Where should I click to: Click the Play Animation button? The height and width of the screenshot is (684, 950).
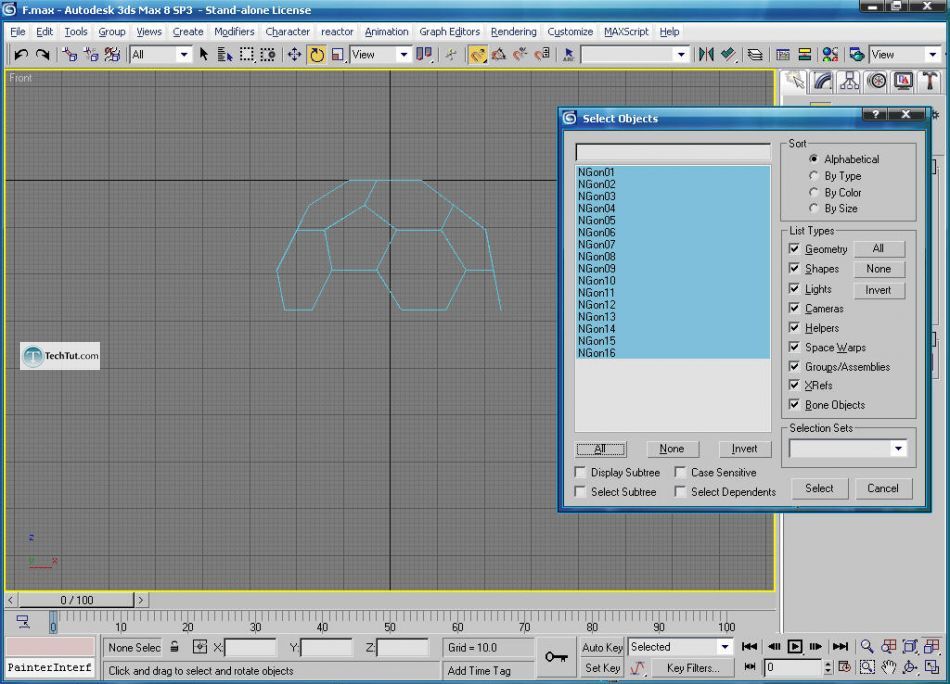(x=795, y=647)
